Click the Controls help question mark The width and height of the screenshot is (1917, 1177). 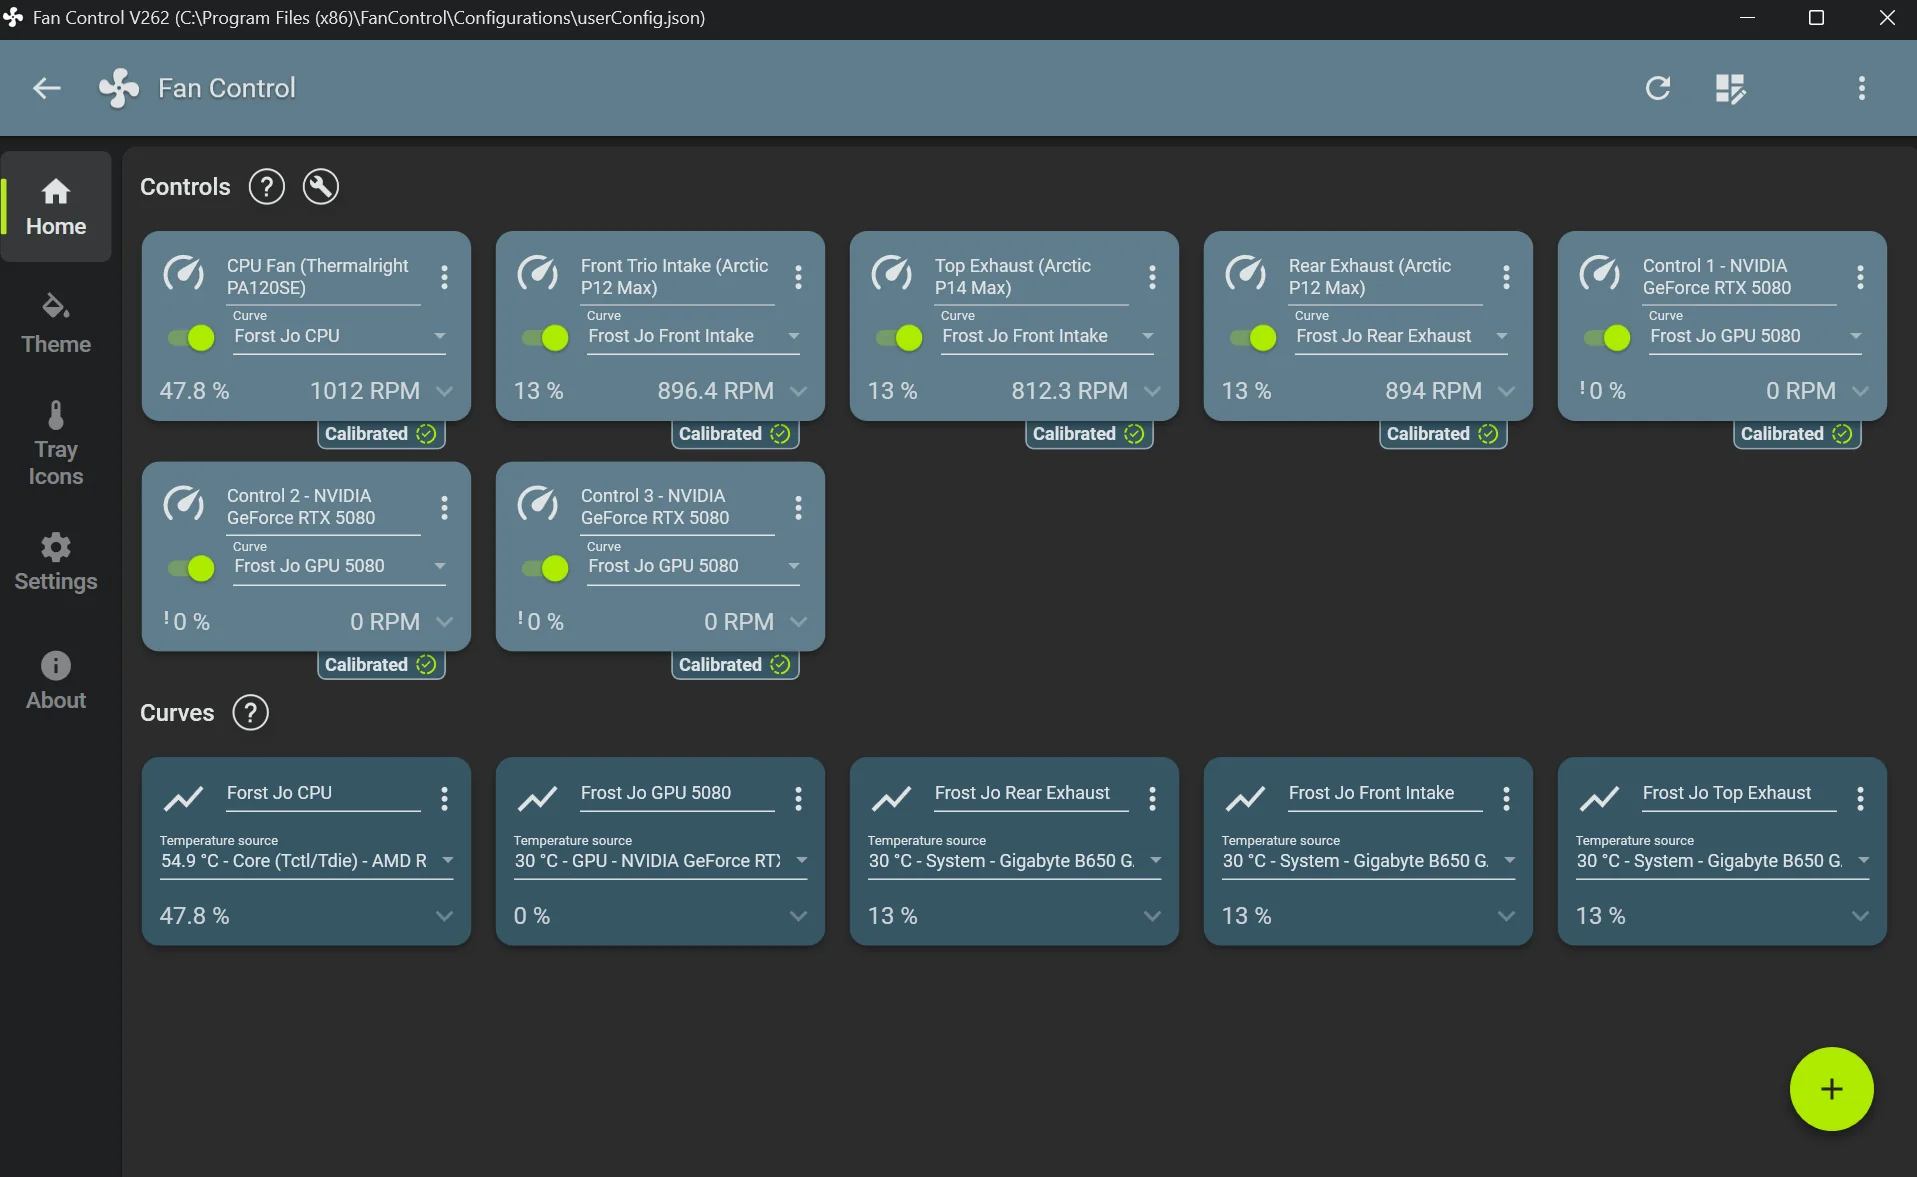[x=266, y=187]
